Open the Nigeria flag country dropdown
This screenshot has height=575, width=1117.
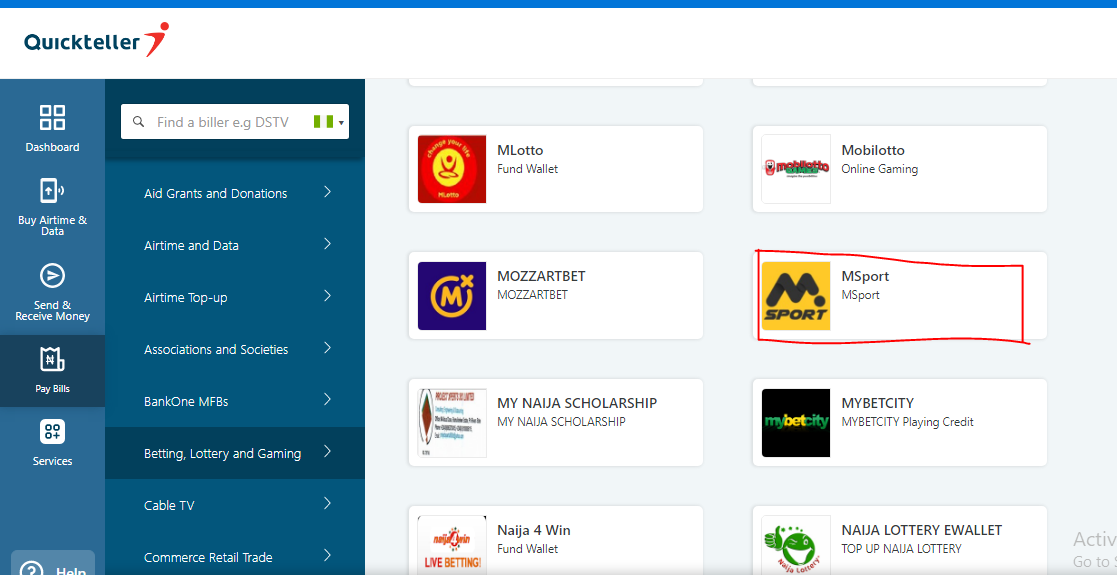[329, 122]
